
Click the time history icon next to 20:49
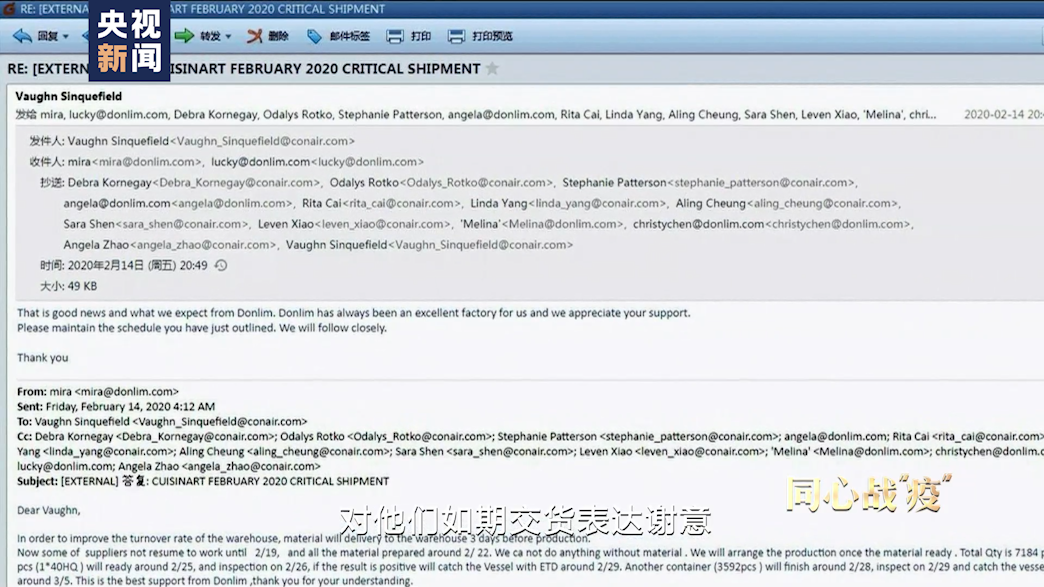221,266
